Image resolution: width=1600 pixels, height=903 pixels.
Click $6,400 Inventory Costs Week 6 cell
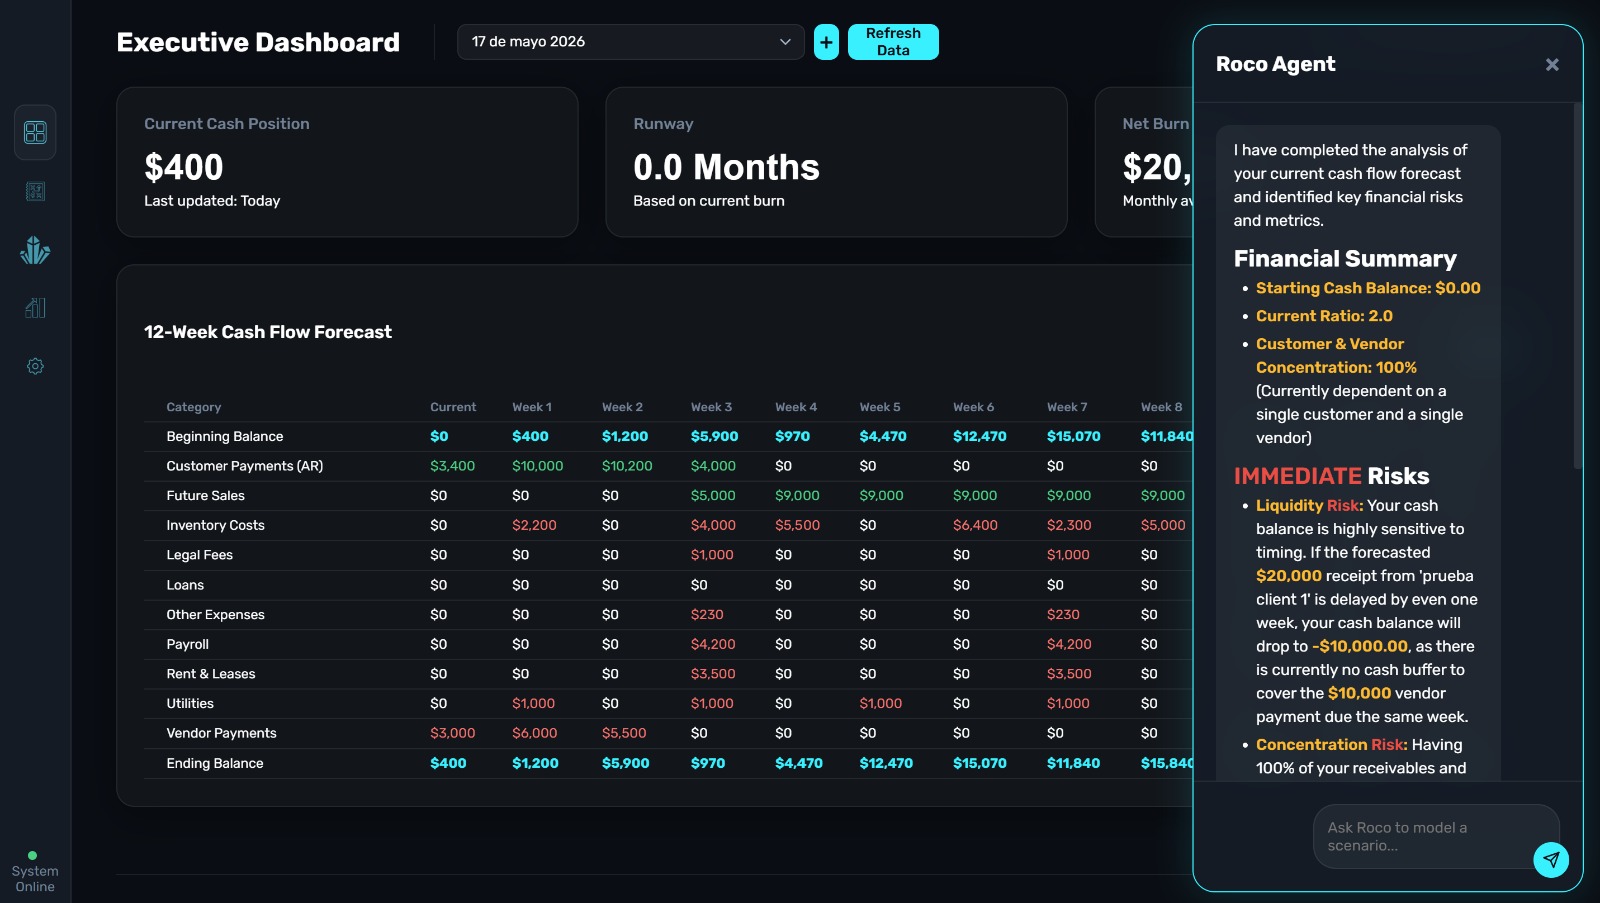[975, 525]
